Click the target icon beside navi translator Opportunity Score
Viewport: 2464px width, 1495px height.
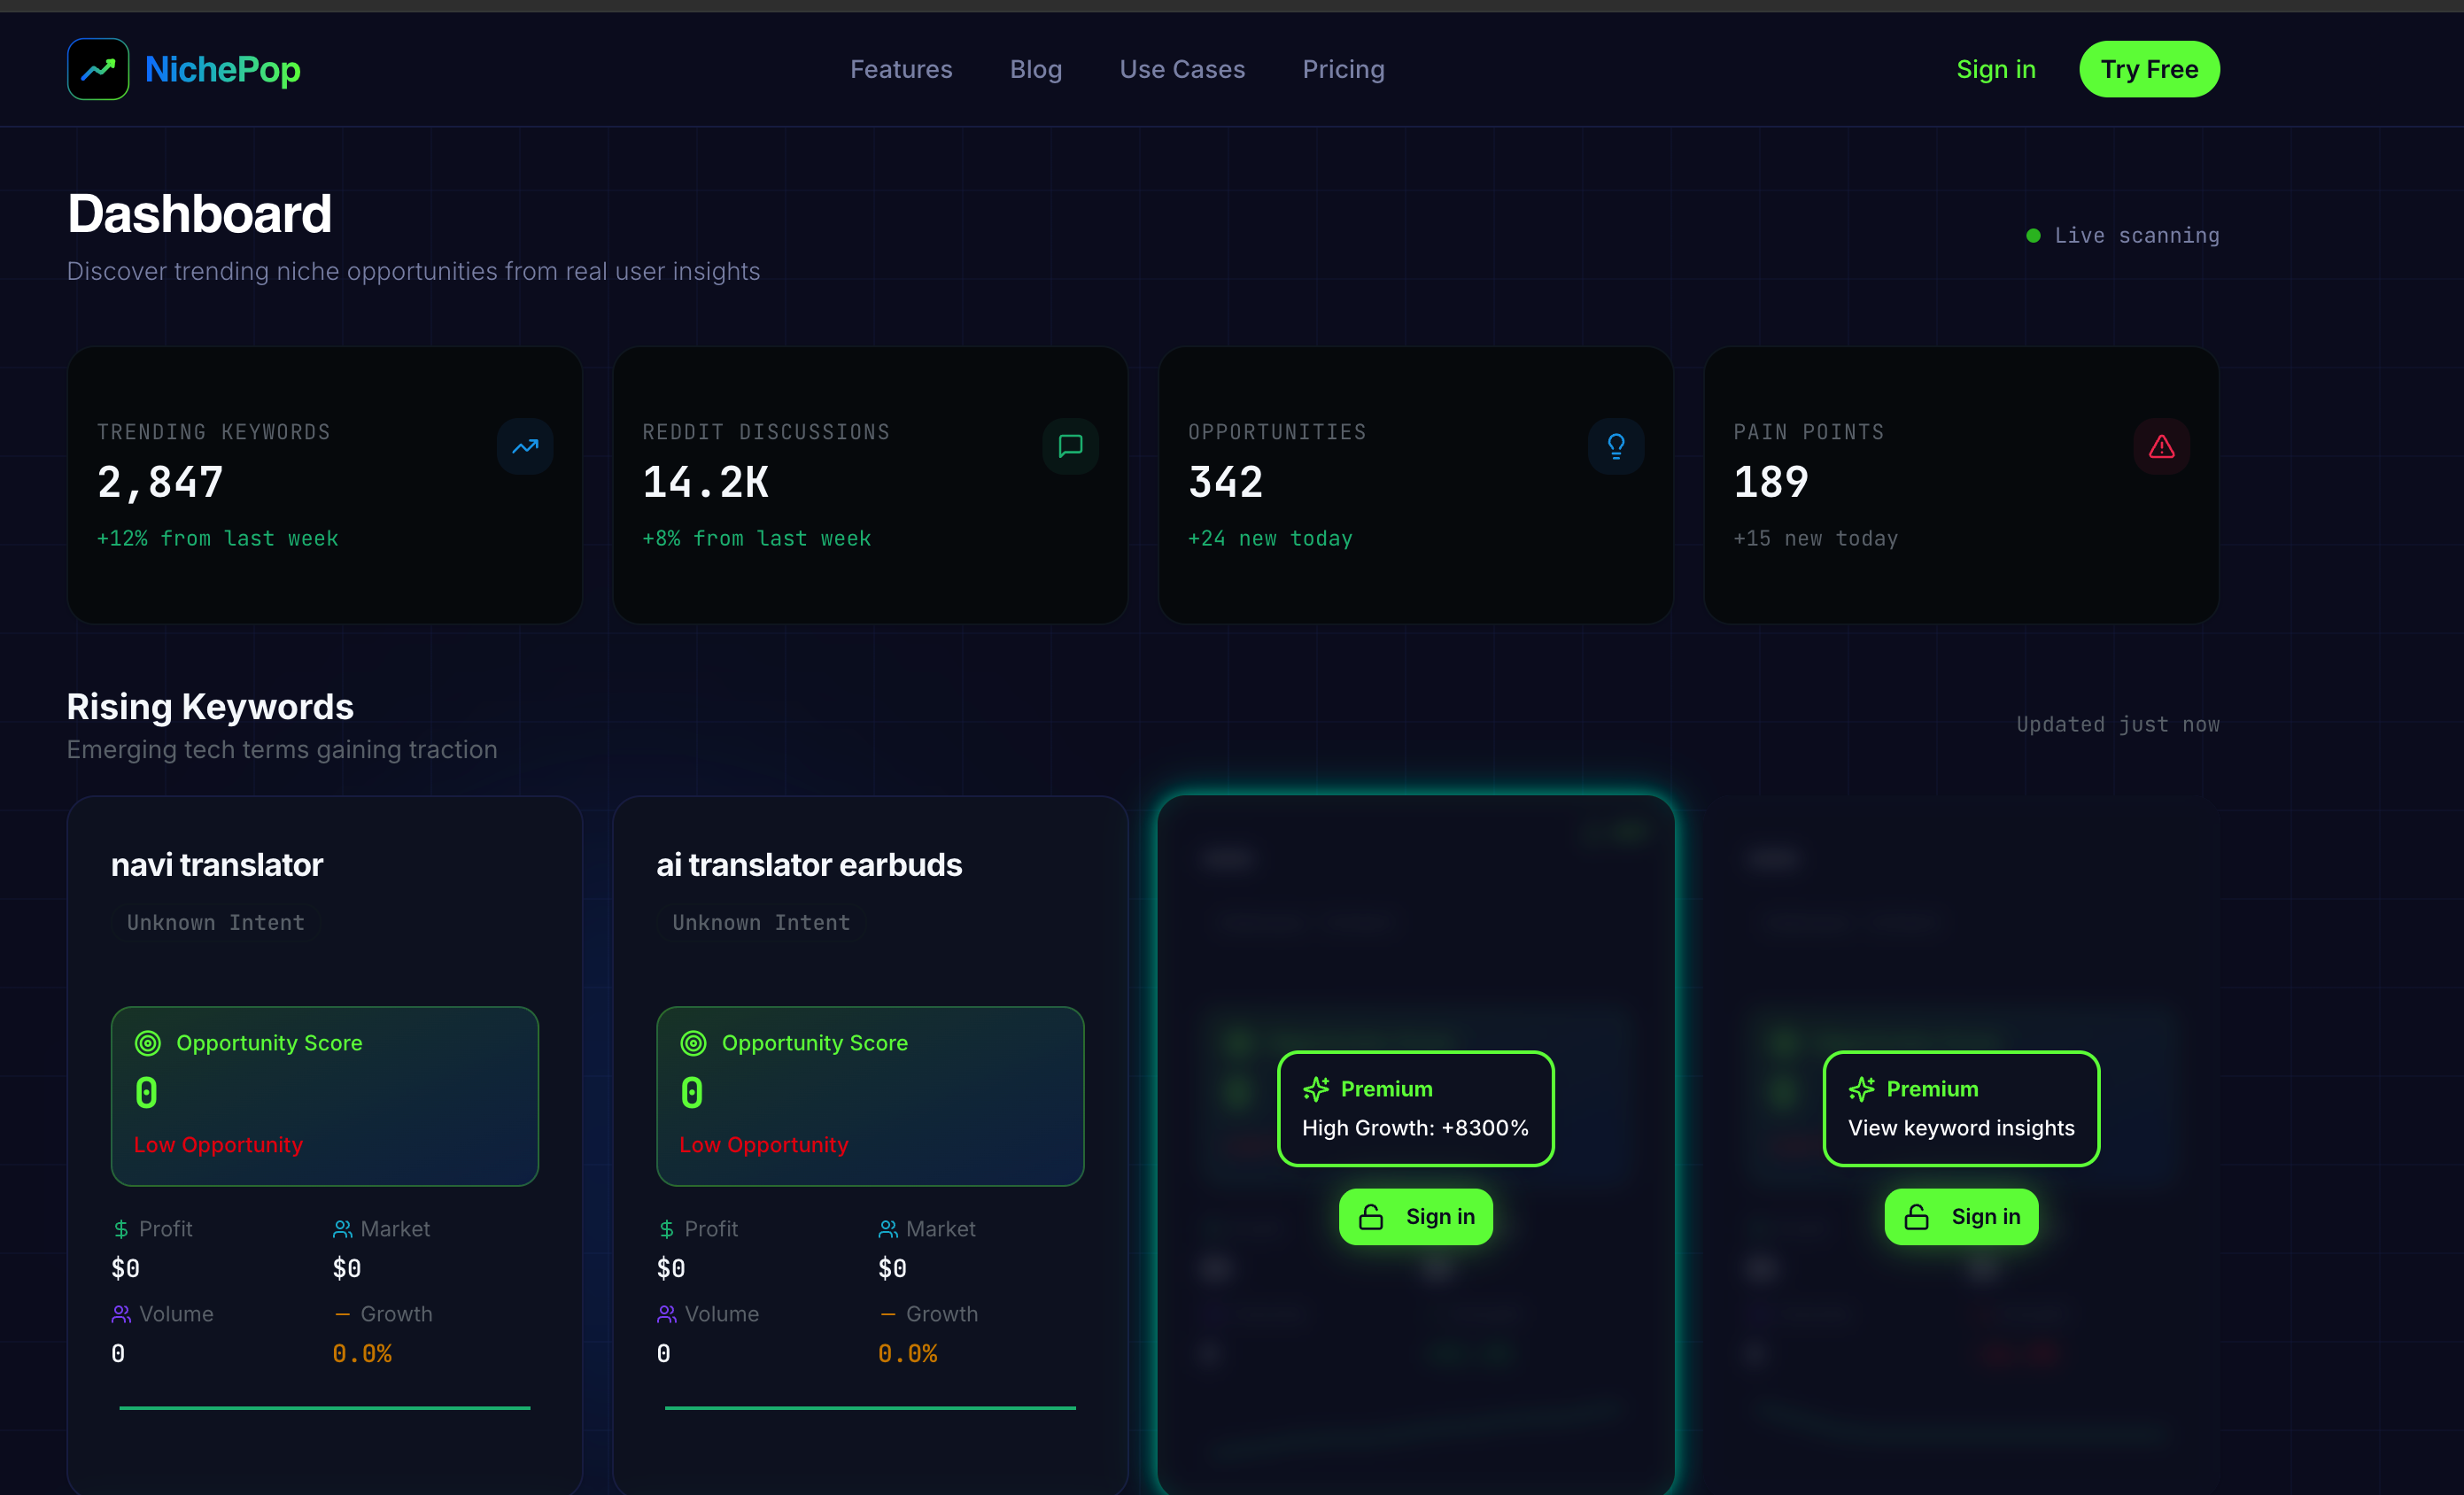pyautogui.click(x=148, y=1043)
